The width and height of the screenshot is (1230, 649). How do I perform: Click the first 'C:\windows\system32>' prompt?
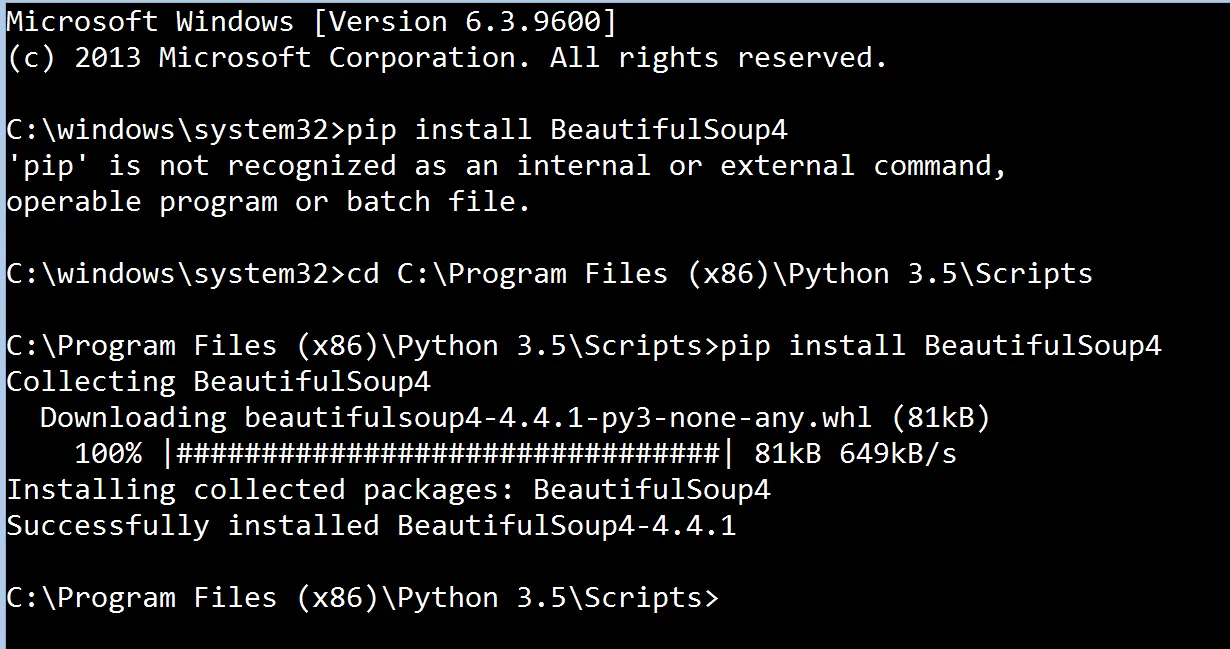point(175,130)
